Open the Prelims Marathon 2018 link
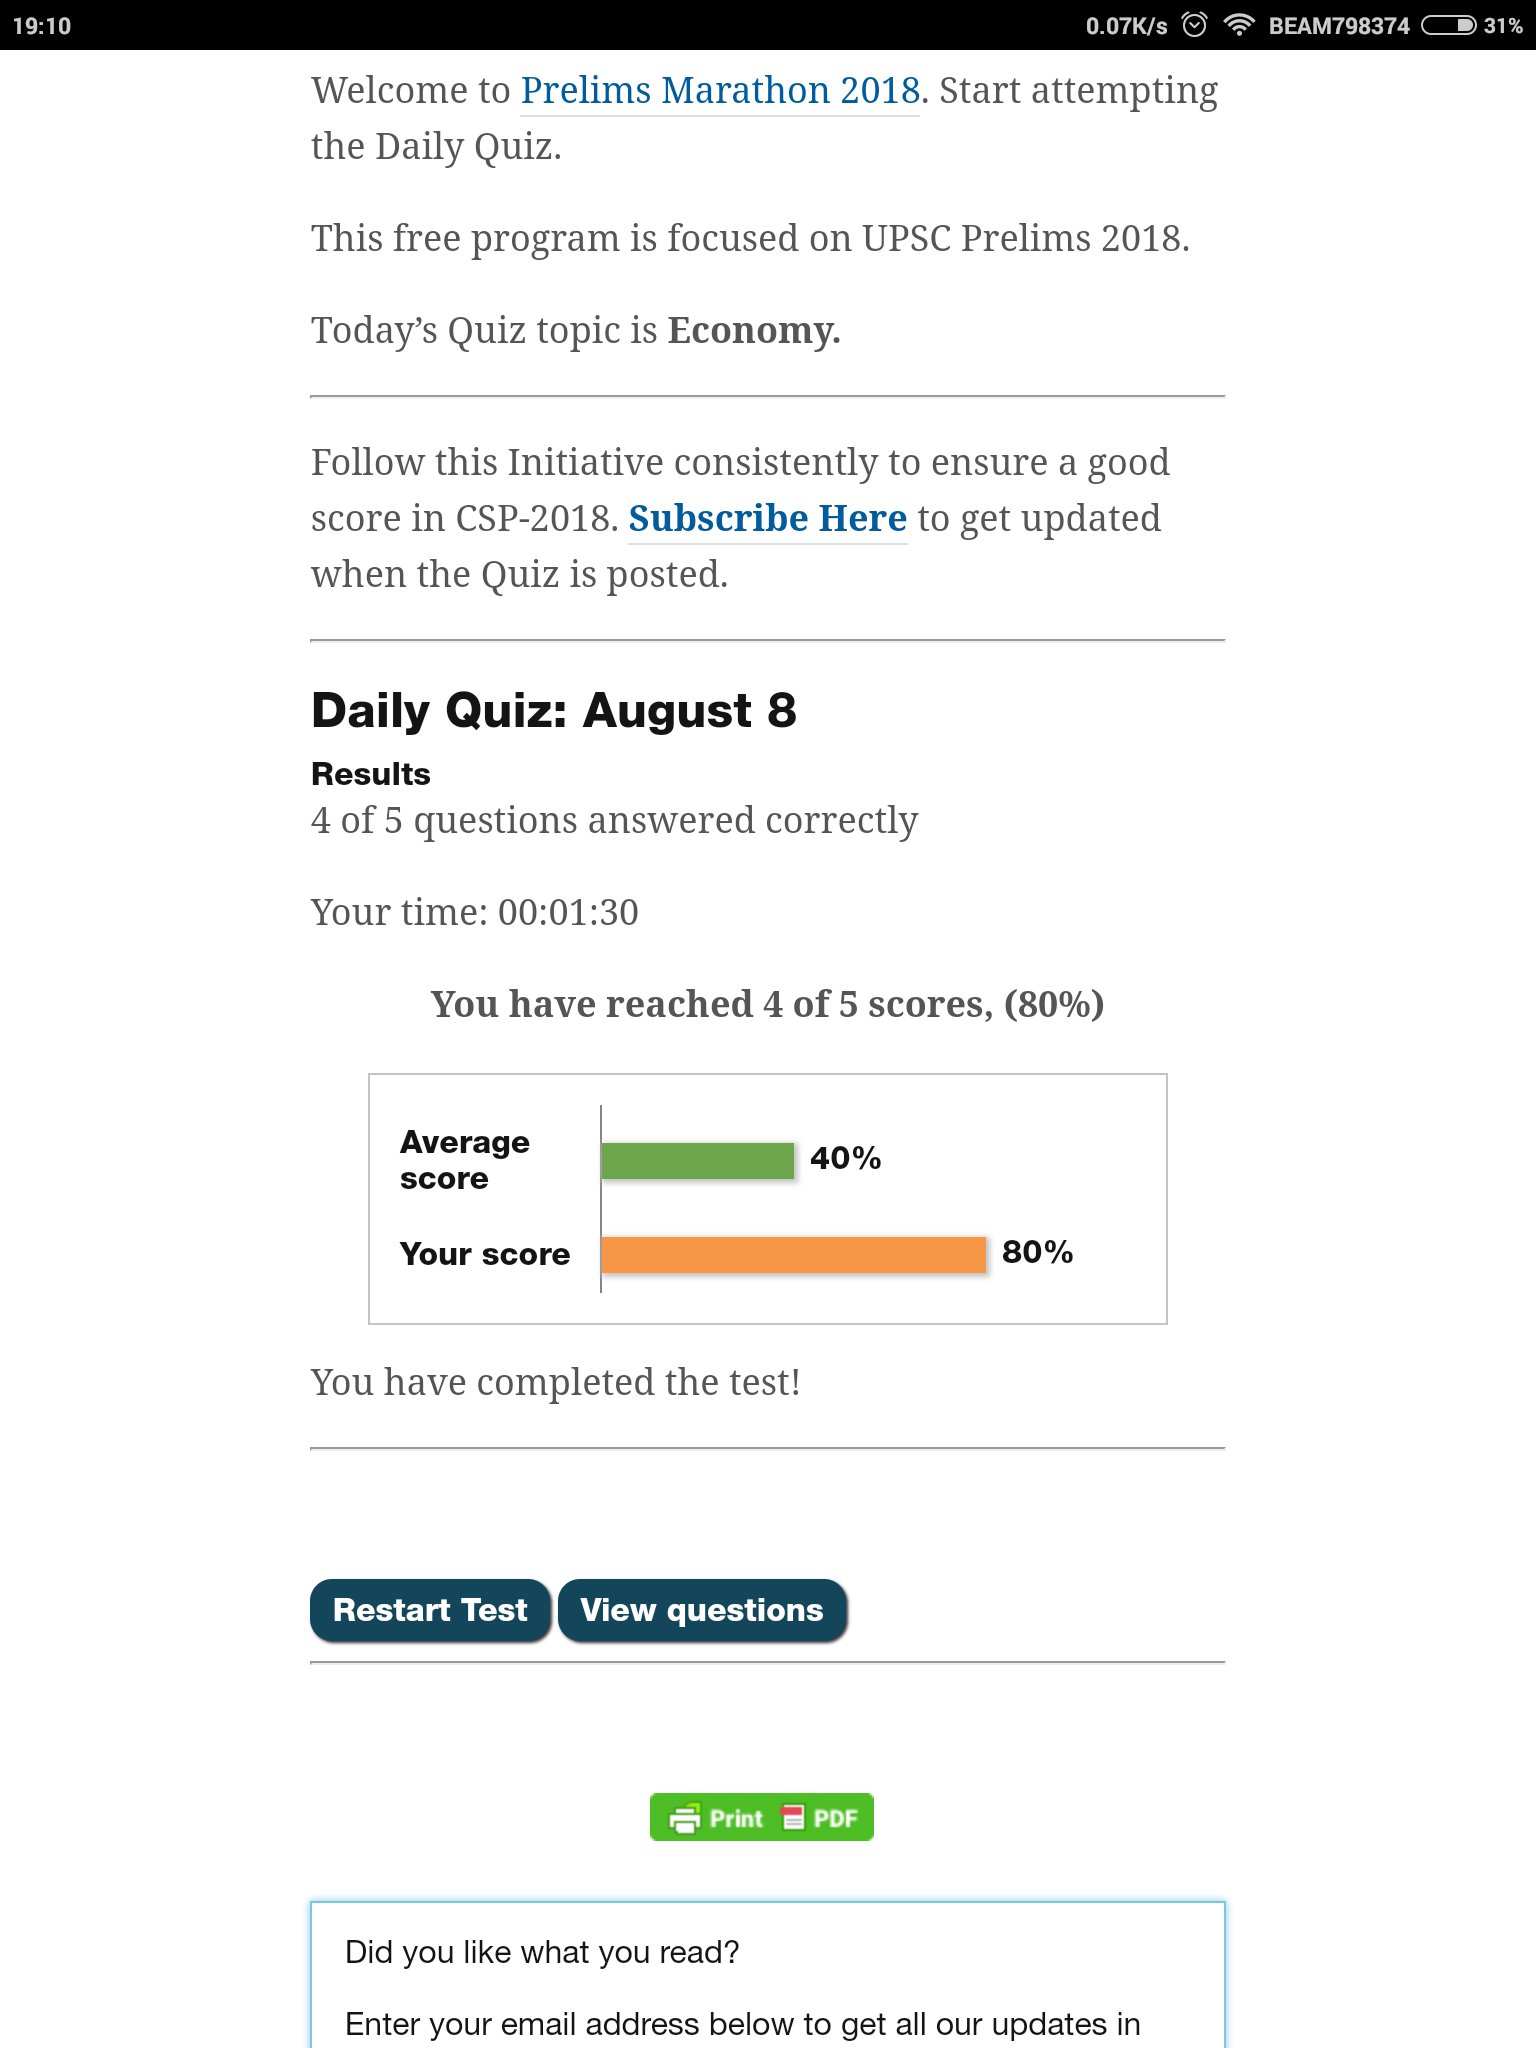Viewport: 1536px width, 2048px height. pyautogui.click(x=720, y=91)
